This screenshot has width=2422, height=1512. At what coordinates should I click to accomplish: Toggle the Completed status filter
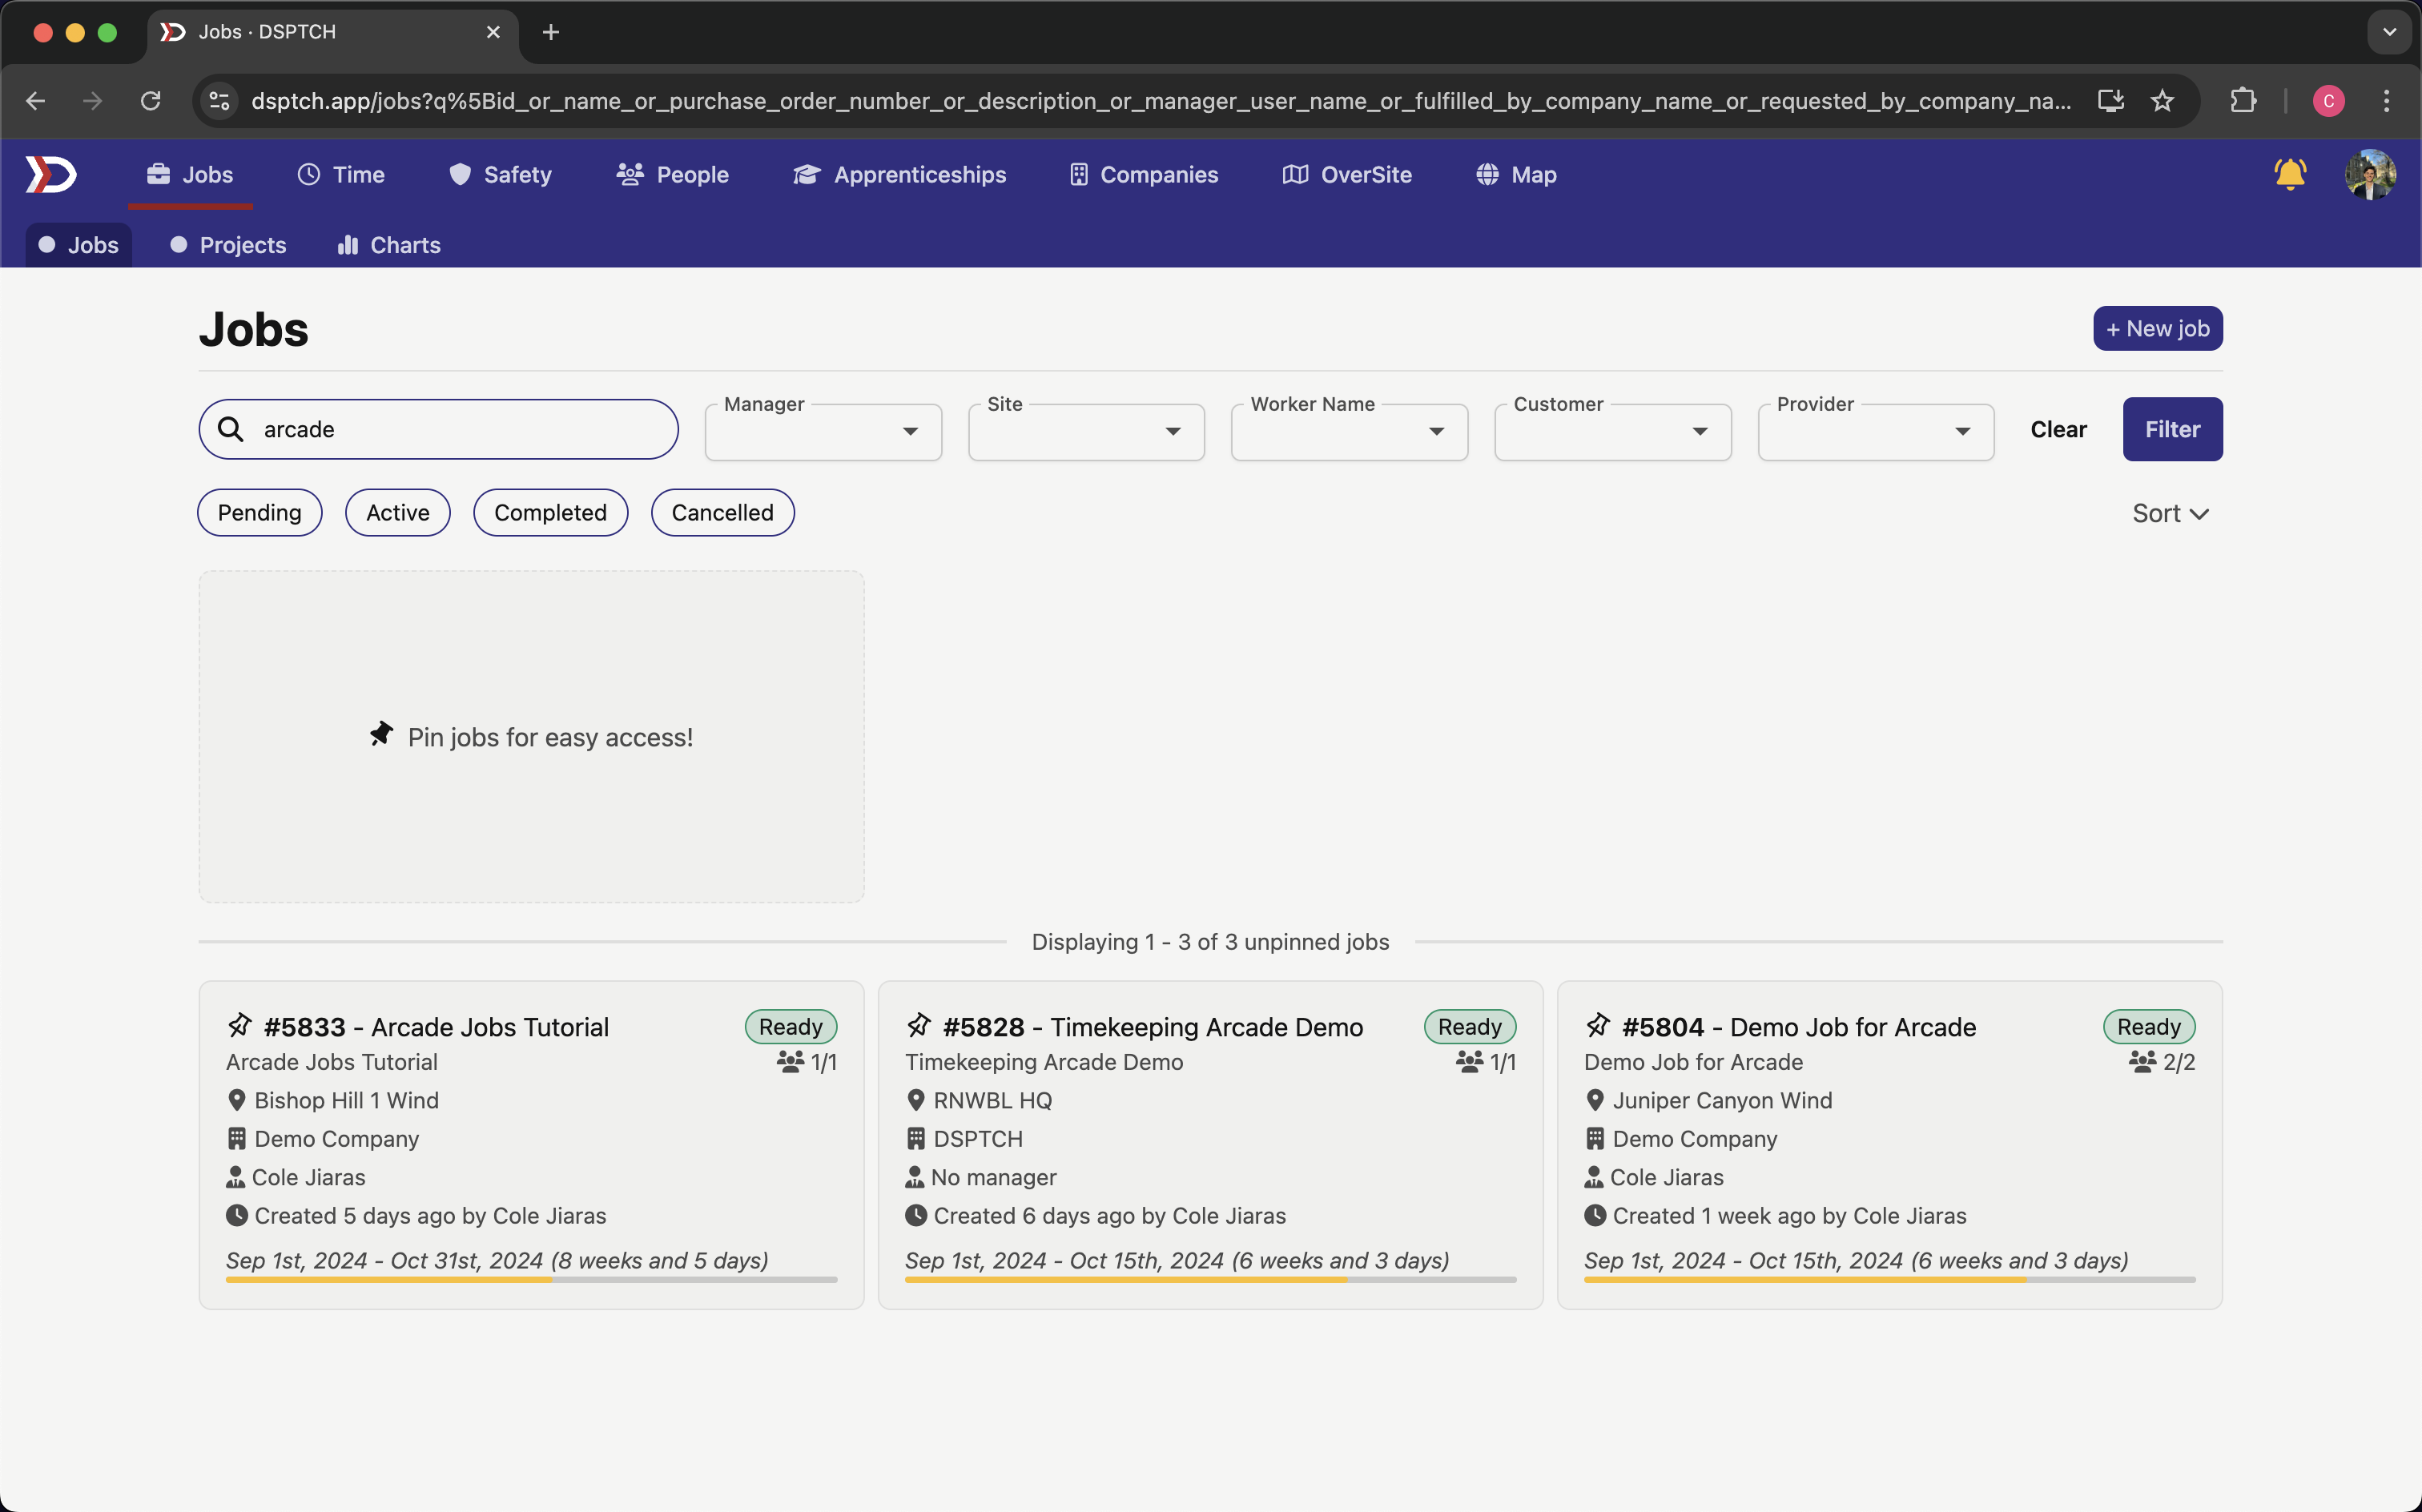[550, 513]
